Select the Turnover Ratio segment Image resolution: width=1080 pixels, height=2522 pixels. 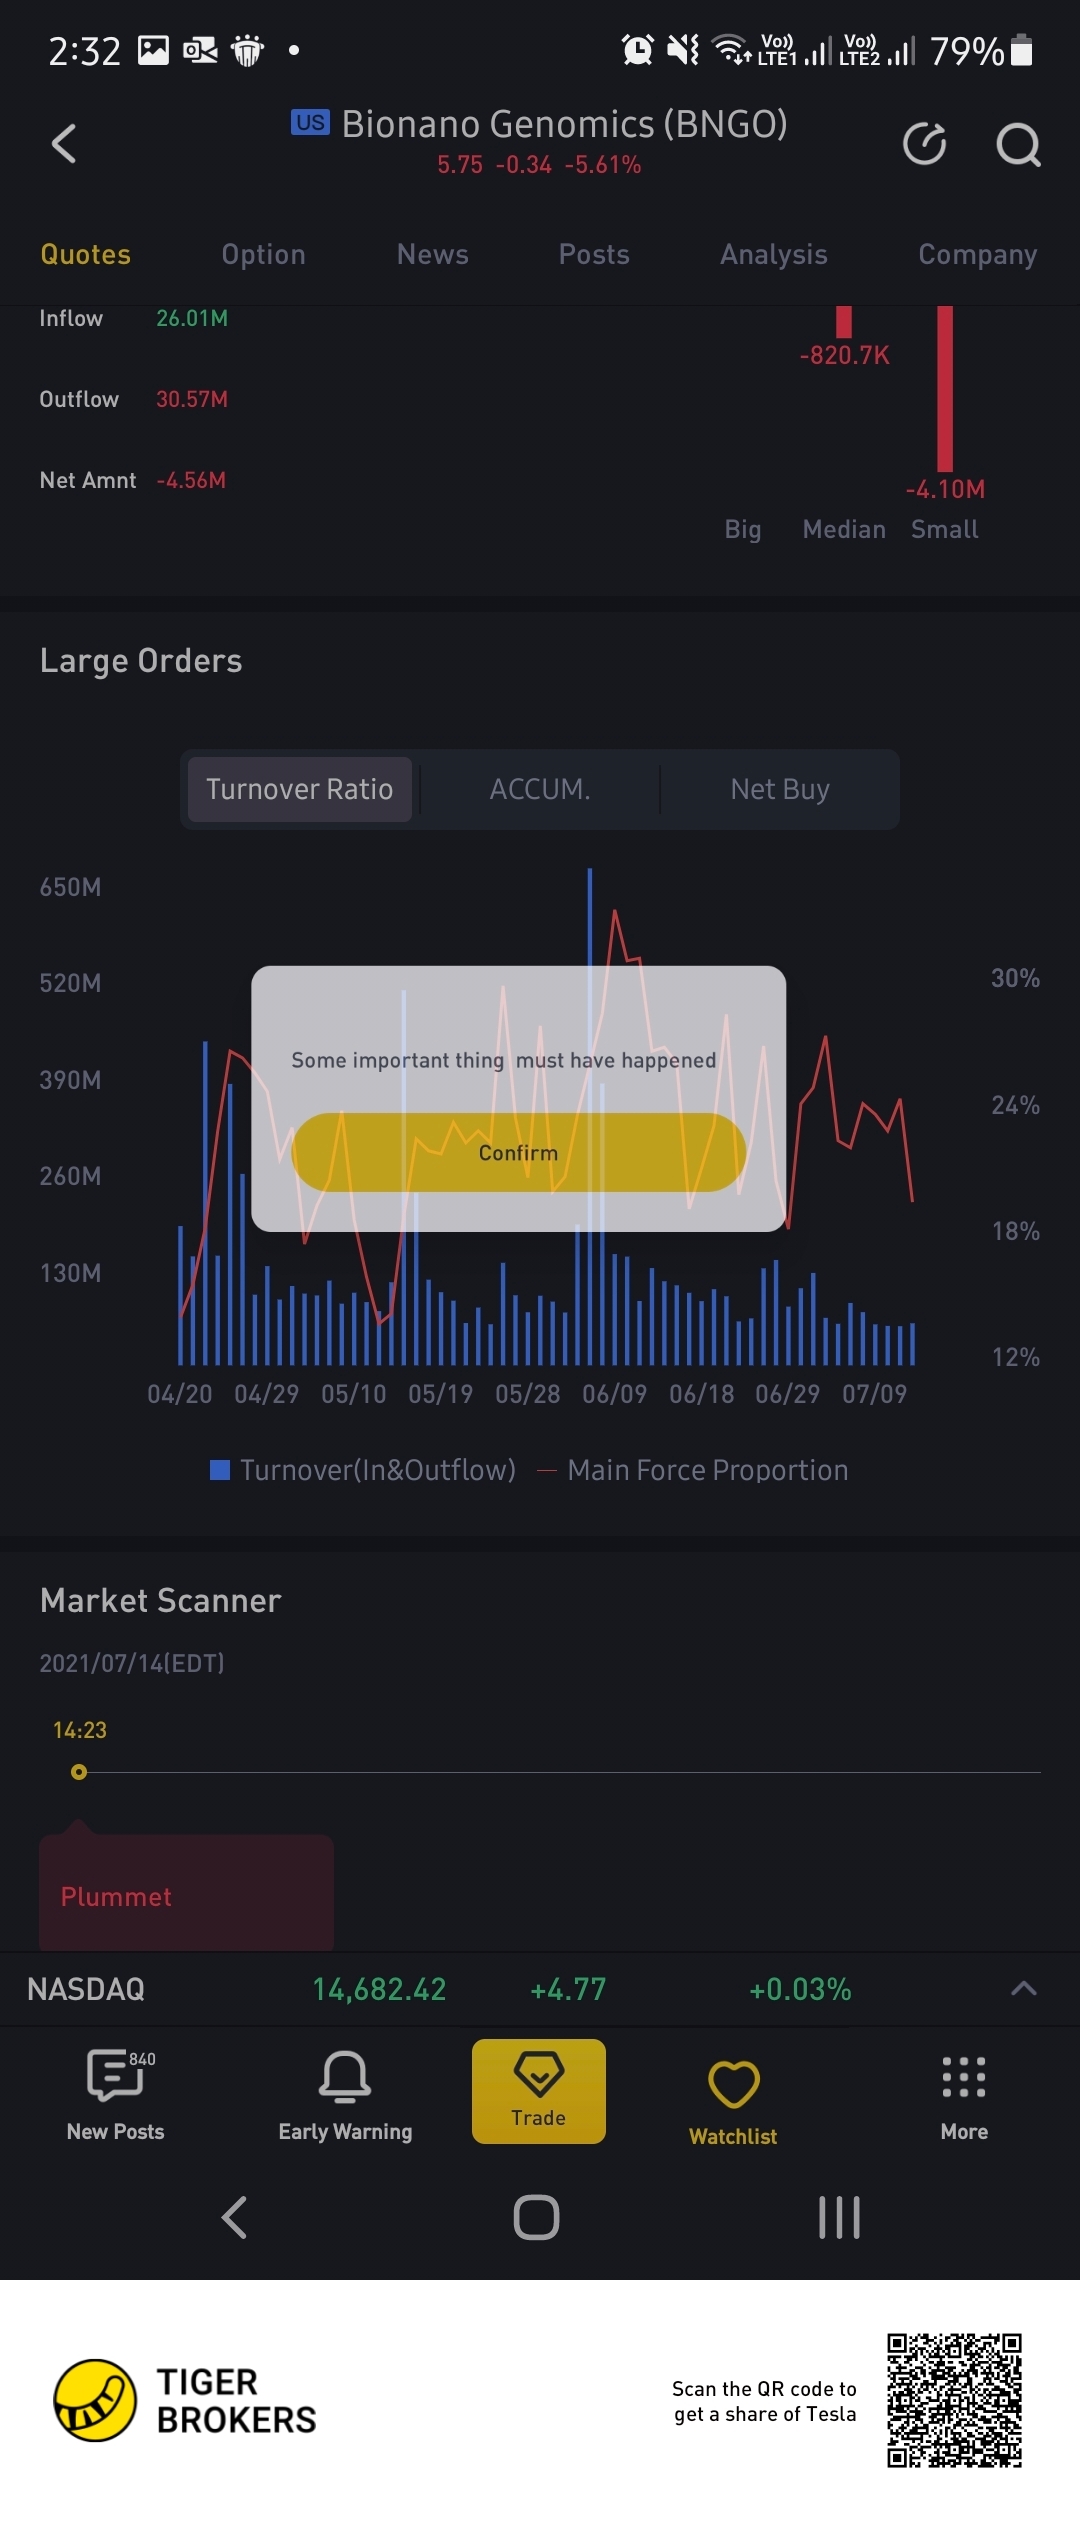pos(299,789)
